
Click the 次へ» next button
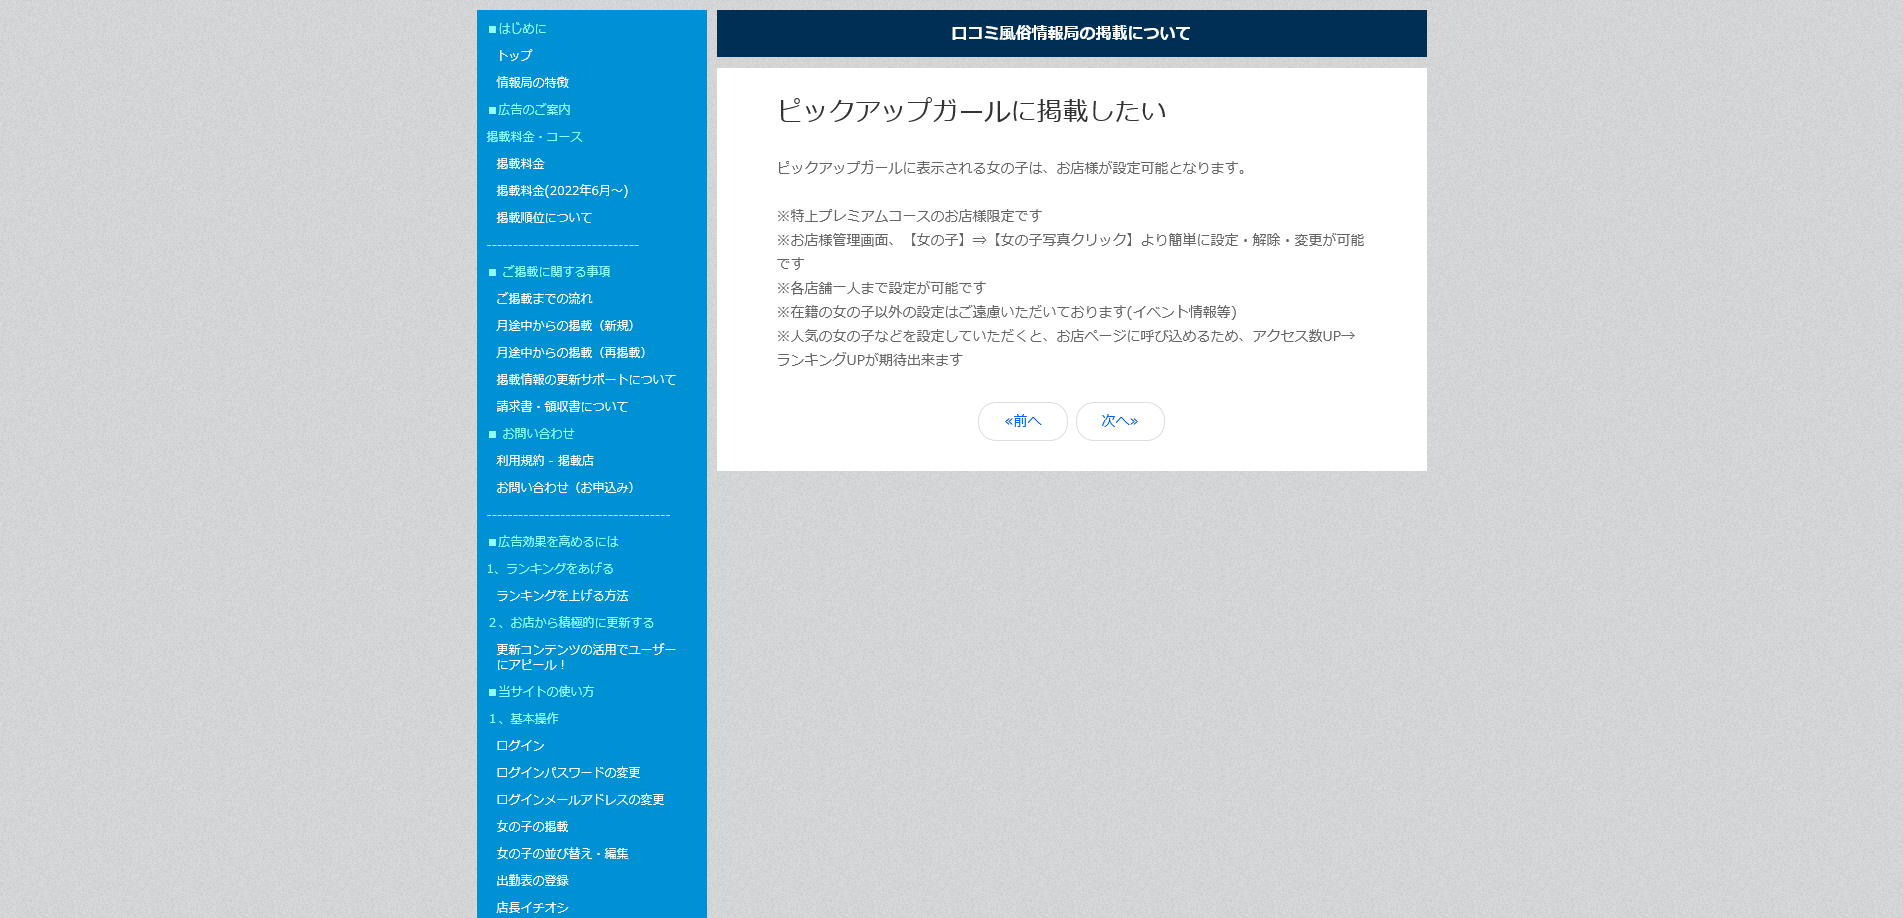[x=1120, y=421]
